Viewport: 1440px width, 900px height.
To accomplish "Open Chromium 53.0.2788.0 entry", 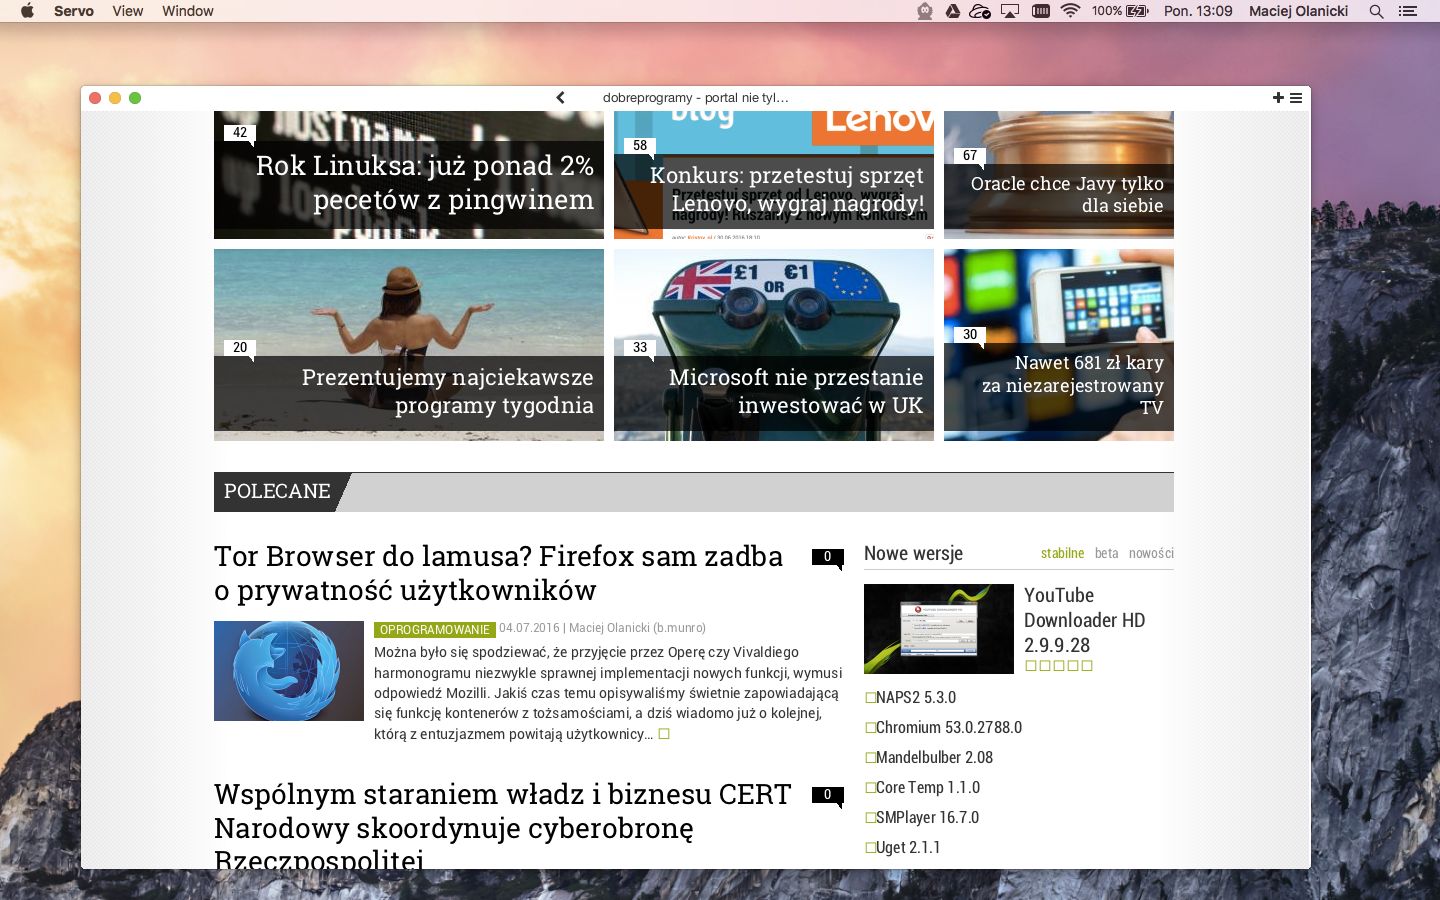I will [949, 728].
